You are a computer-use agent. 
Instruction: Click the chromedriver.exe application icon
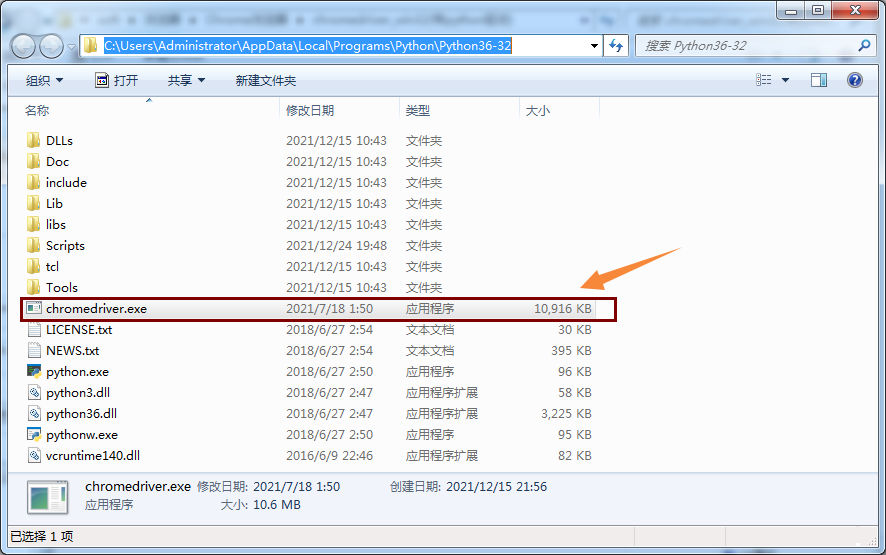click(x=34, y=308)
